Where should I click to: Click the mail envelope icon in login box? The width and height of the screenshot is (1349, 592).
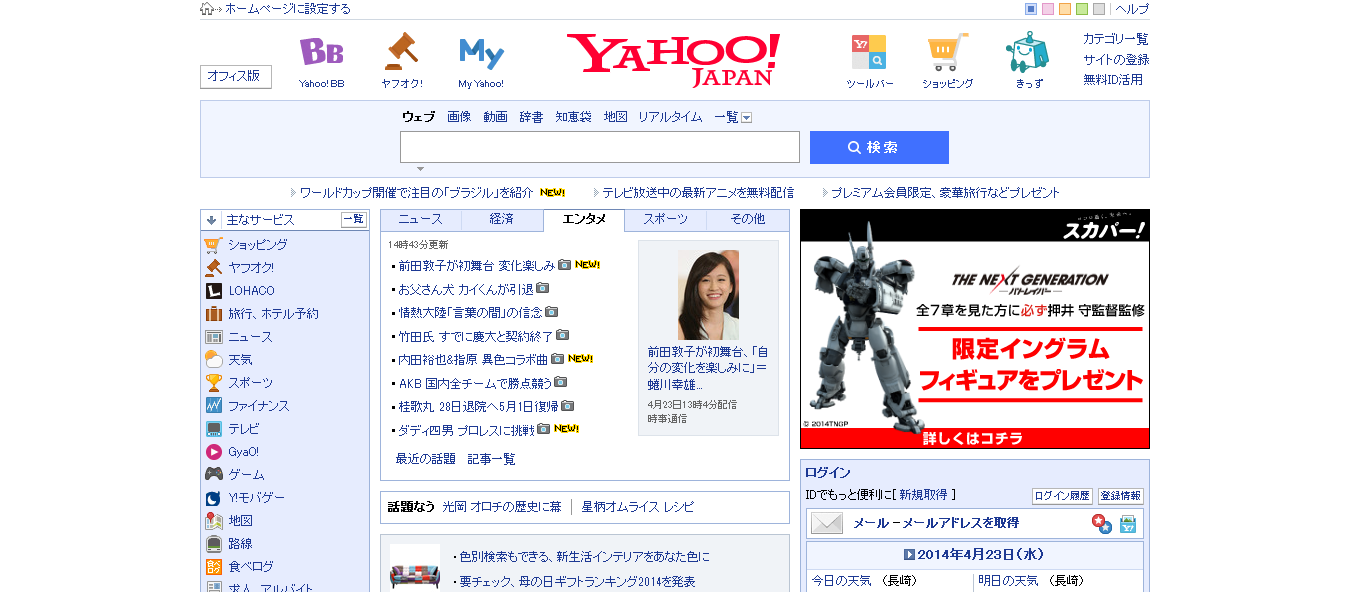[x=827, y=523]
